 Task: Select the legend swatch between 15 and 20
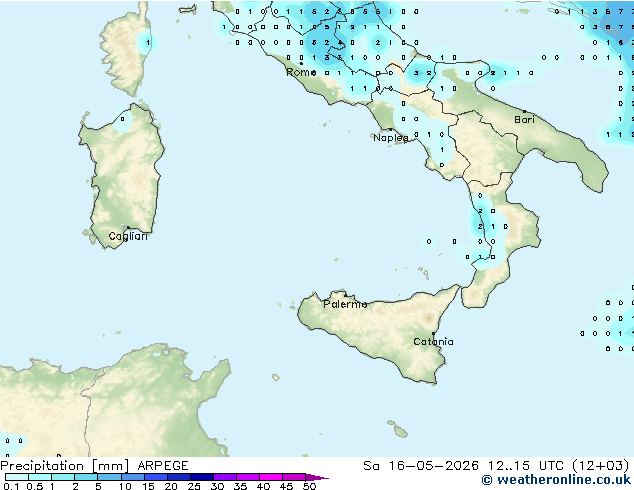point(156,477)
